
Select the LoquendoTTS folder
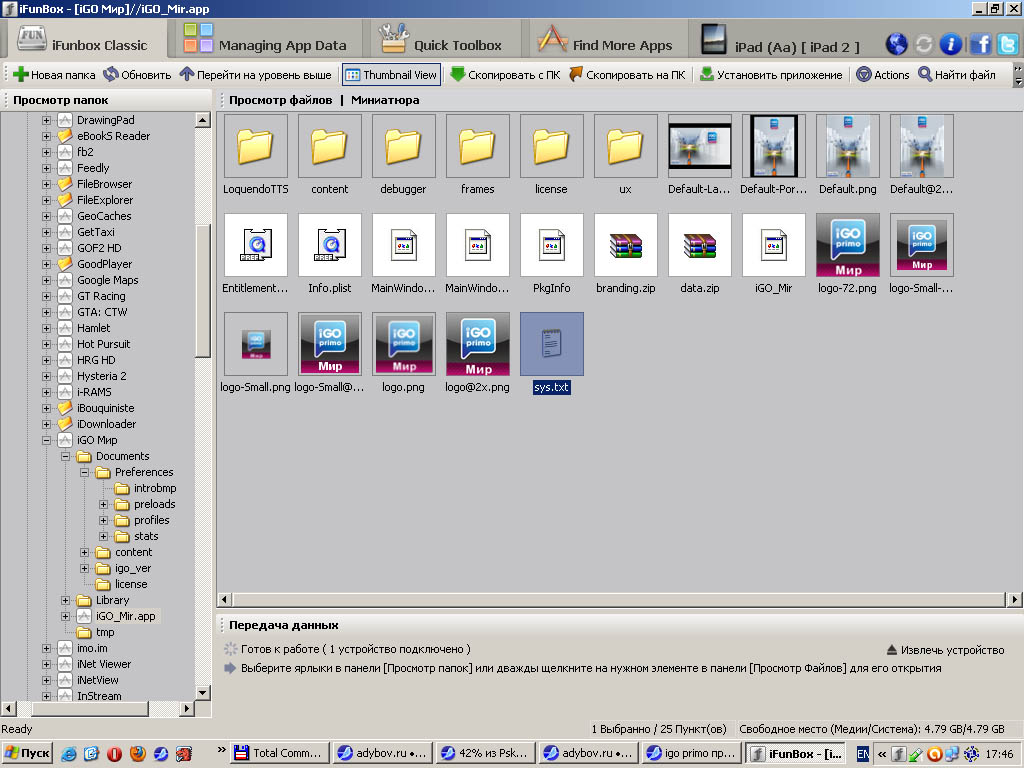coord(256,147)
